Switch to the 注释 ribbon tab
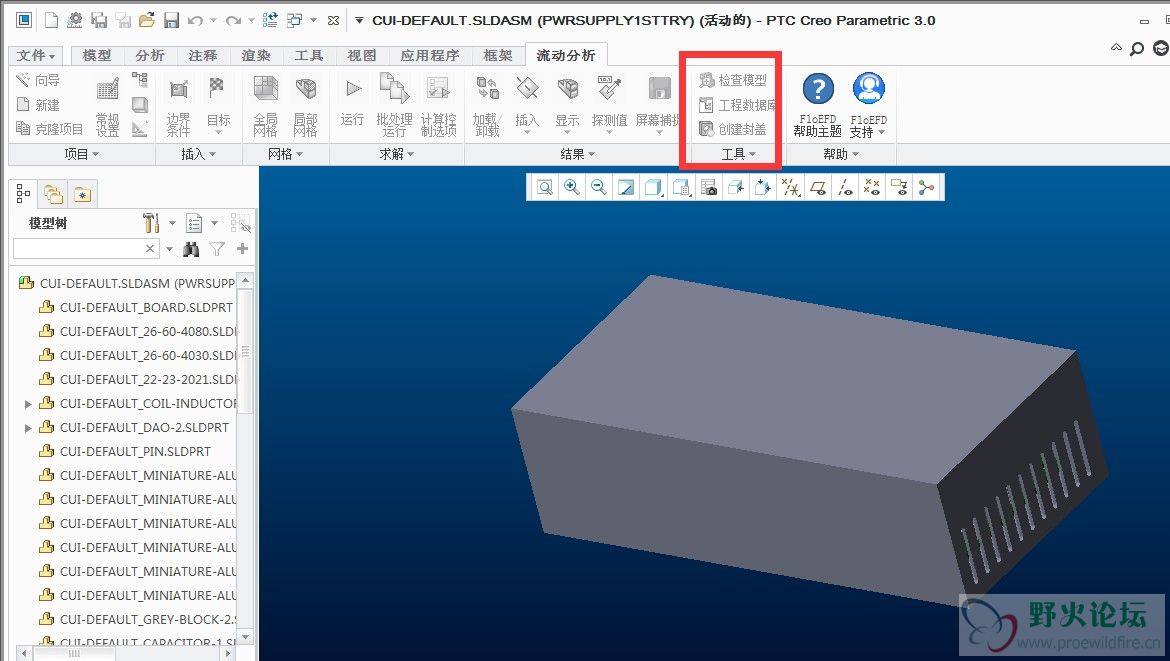Image resolution: width=1170 pixels, height=661 pixels. 203,55
